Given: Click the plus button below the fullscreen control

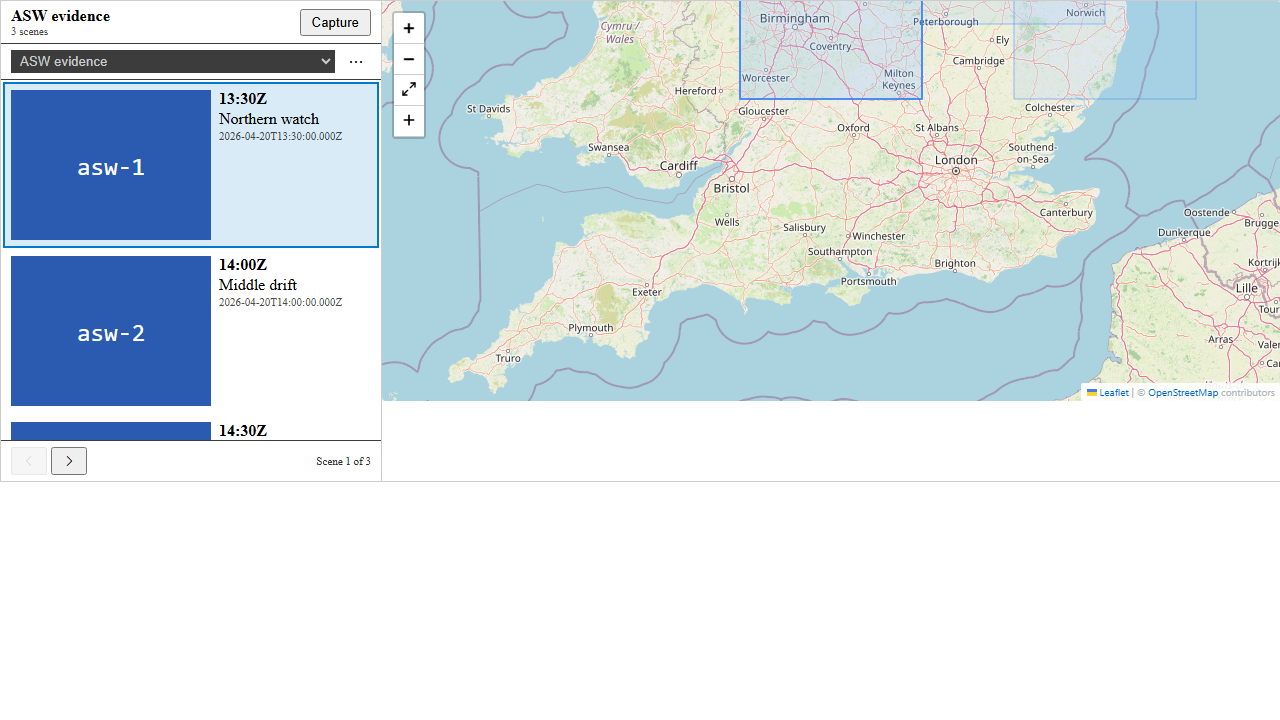Looking at the screenshot, I should pos(409,121).
